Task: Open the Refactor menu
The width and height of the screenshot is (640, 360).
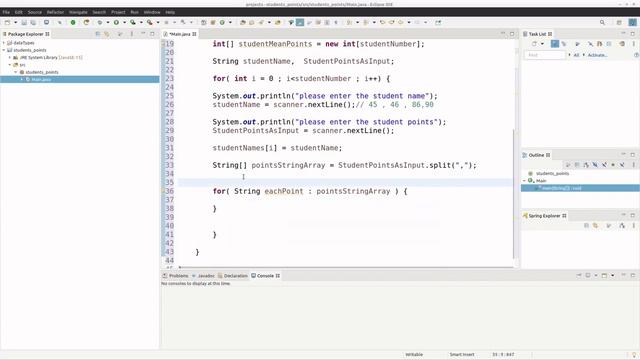Action: 55,12
